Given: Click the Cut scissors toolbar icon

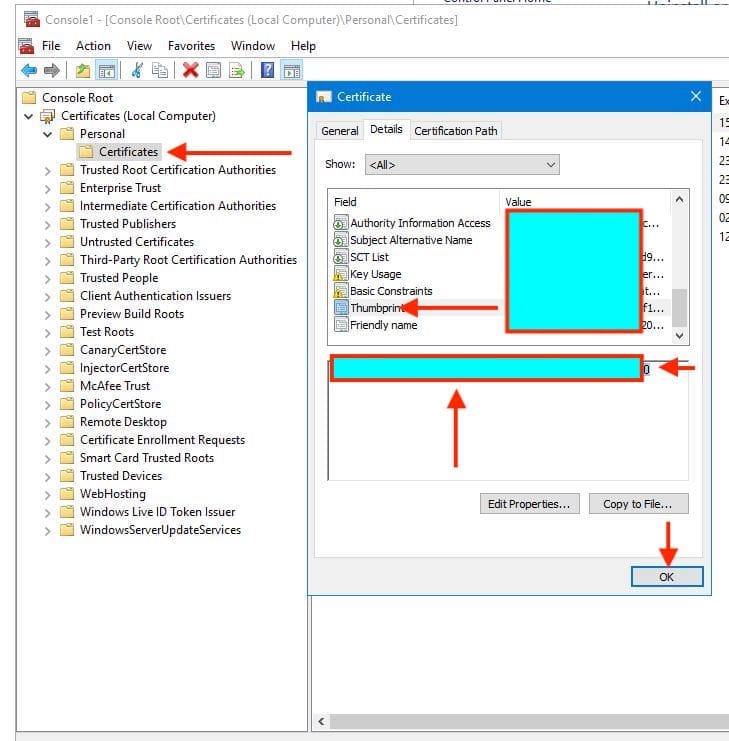Looking at the screenshot, I should [x=137, y=70].
